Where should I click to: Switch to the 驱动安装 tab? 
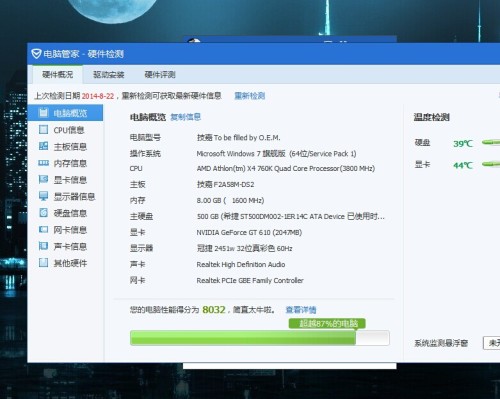(x=109, y=74)
